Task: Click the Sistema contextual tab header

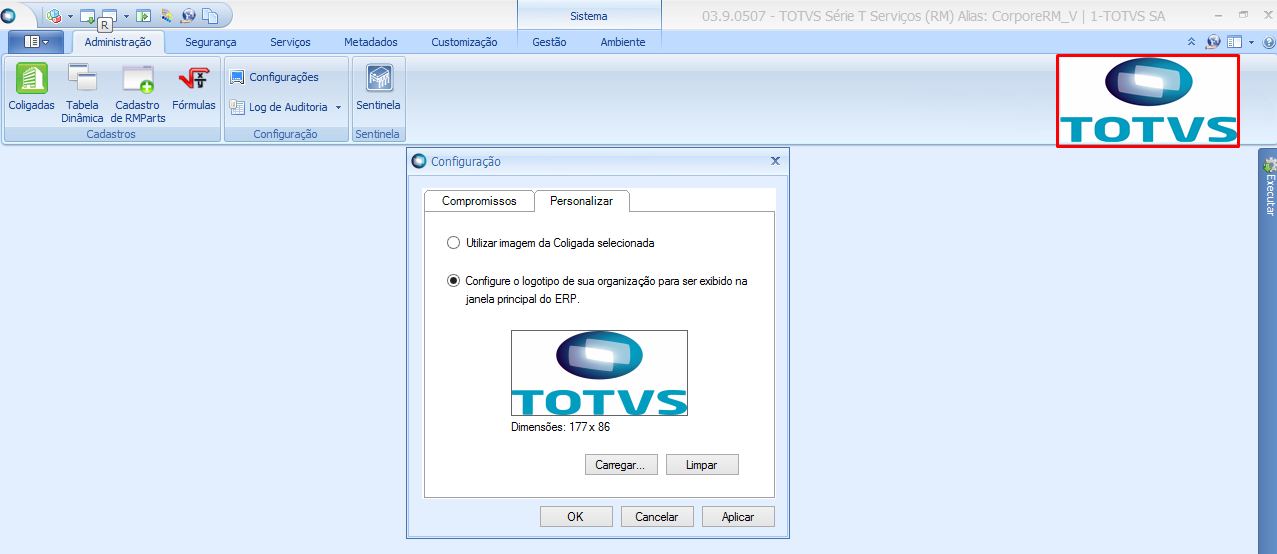Action: pos(589,16)
